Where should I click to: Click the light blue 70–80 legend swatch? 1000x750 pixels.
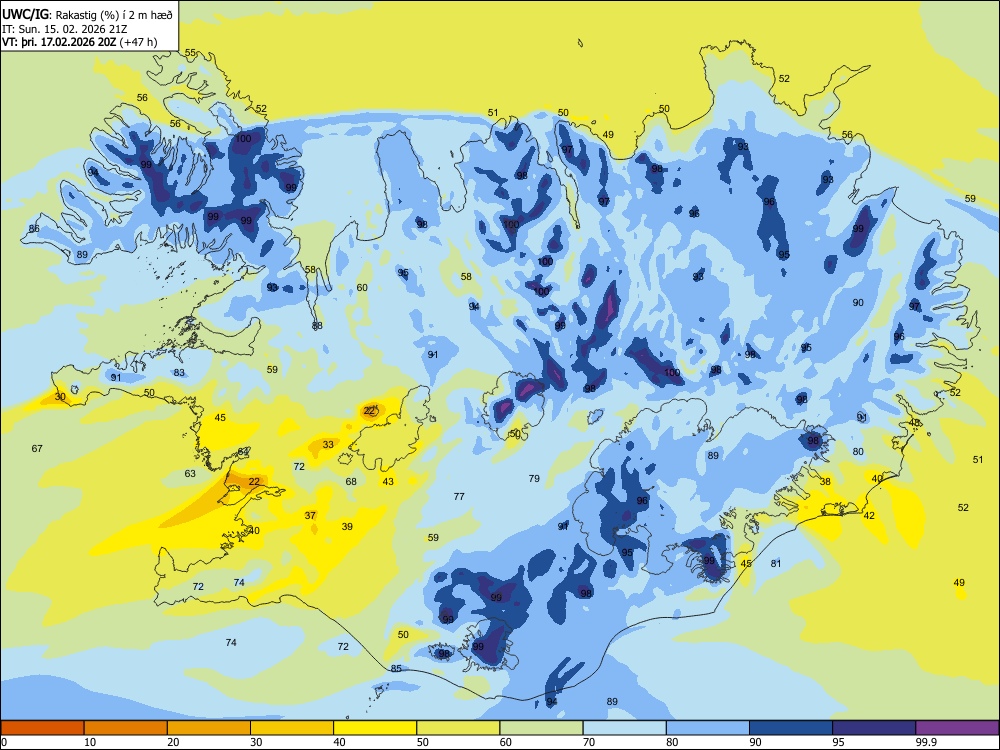[624, 728]
